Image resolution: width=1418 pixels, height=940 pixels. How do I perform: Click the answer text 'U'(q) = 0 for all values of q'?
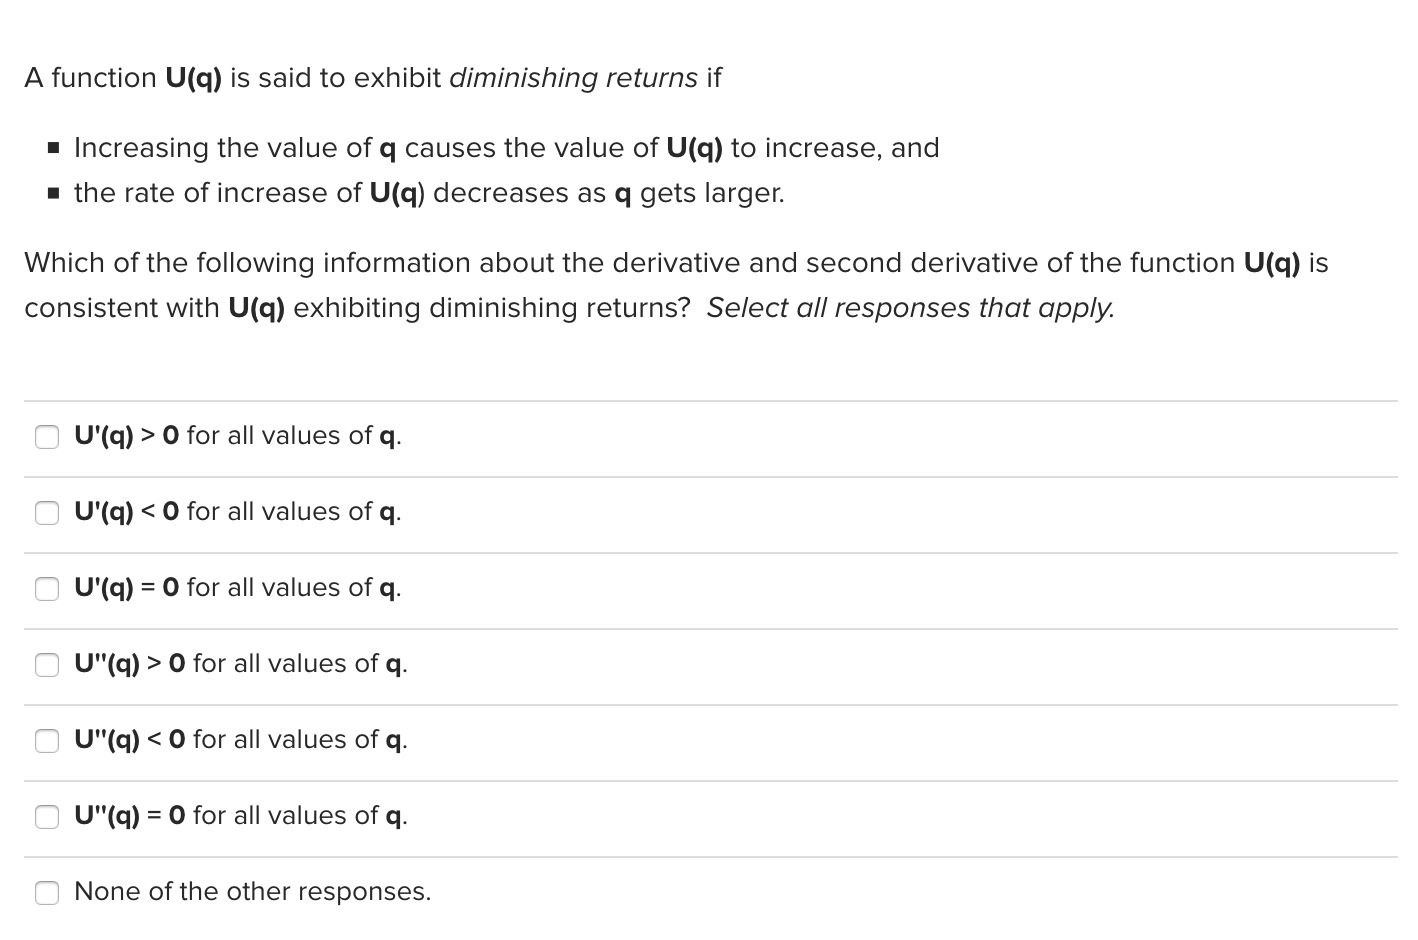(x=238, y=589)
